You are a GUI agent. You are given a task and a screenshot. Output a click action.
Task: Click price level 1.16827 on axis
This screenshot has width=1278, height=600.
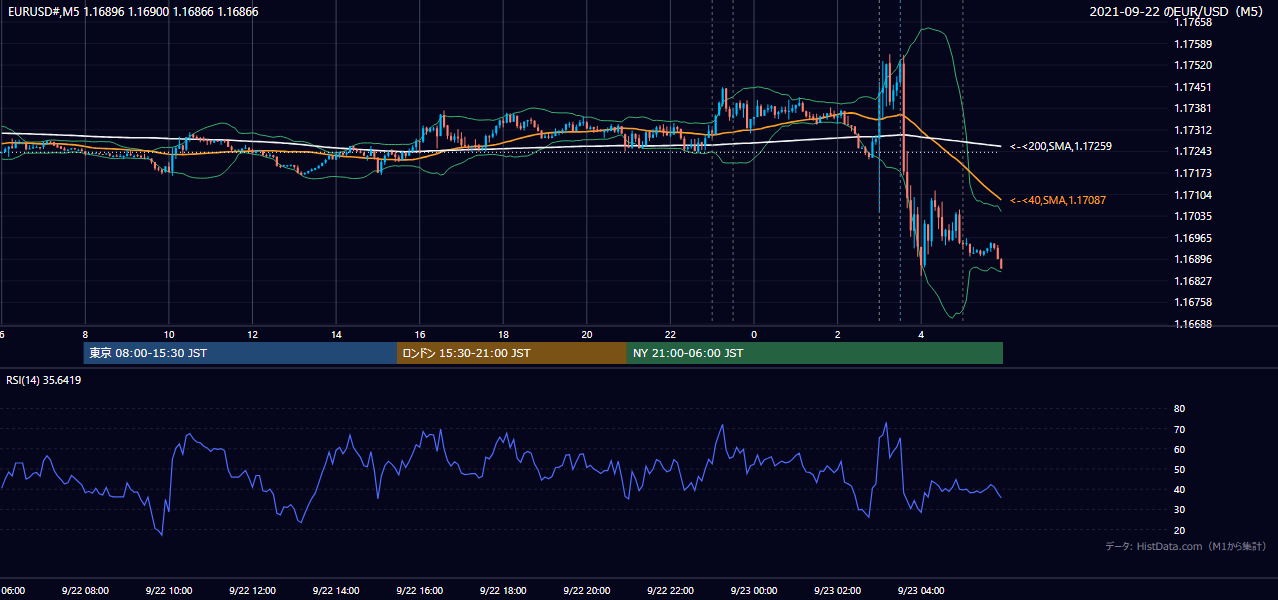[x=1193, y=281]
